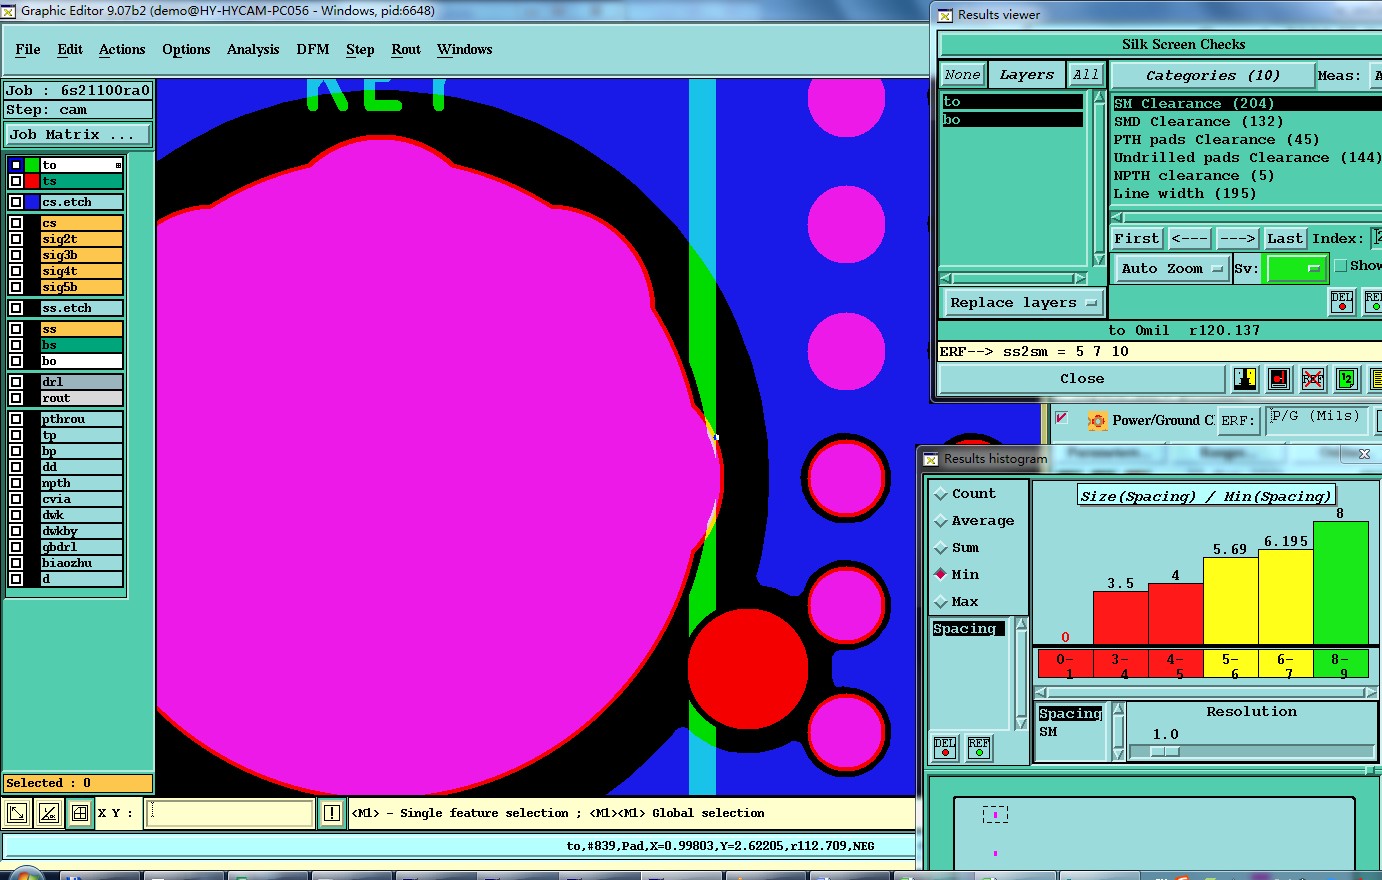Toggle visibility box for layer ts

pos(16,181)
